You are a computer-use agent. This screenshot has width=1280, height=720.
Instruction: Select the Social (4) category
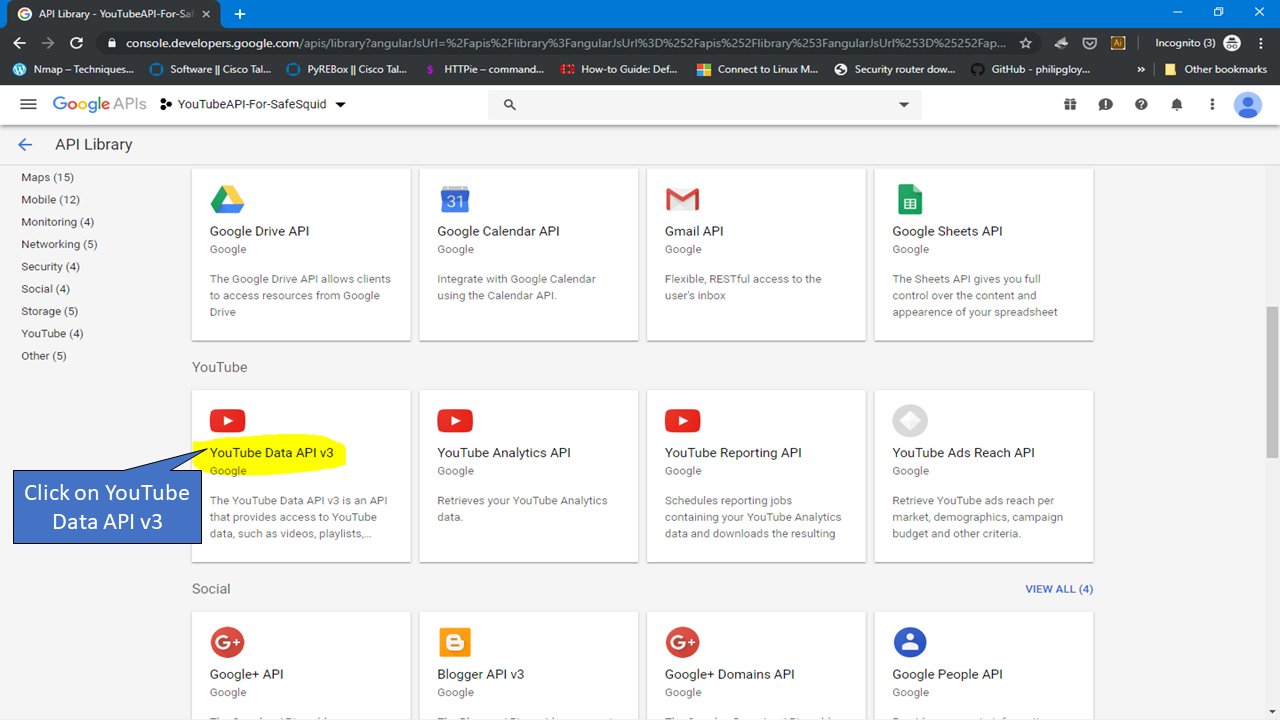tap(45, 289)
